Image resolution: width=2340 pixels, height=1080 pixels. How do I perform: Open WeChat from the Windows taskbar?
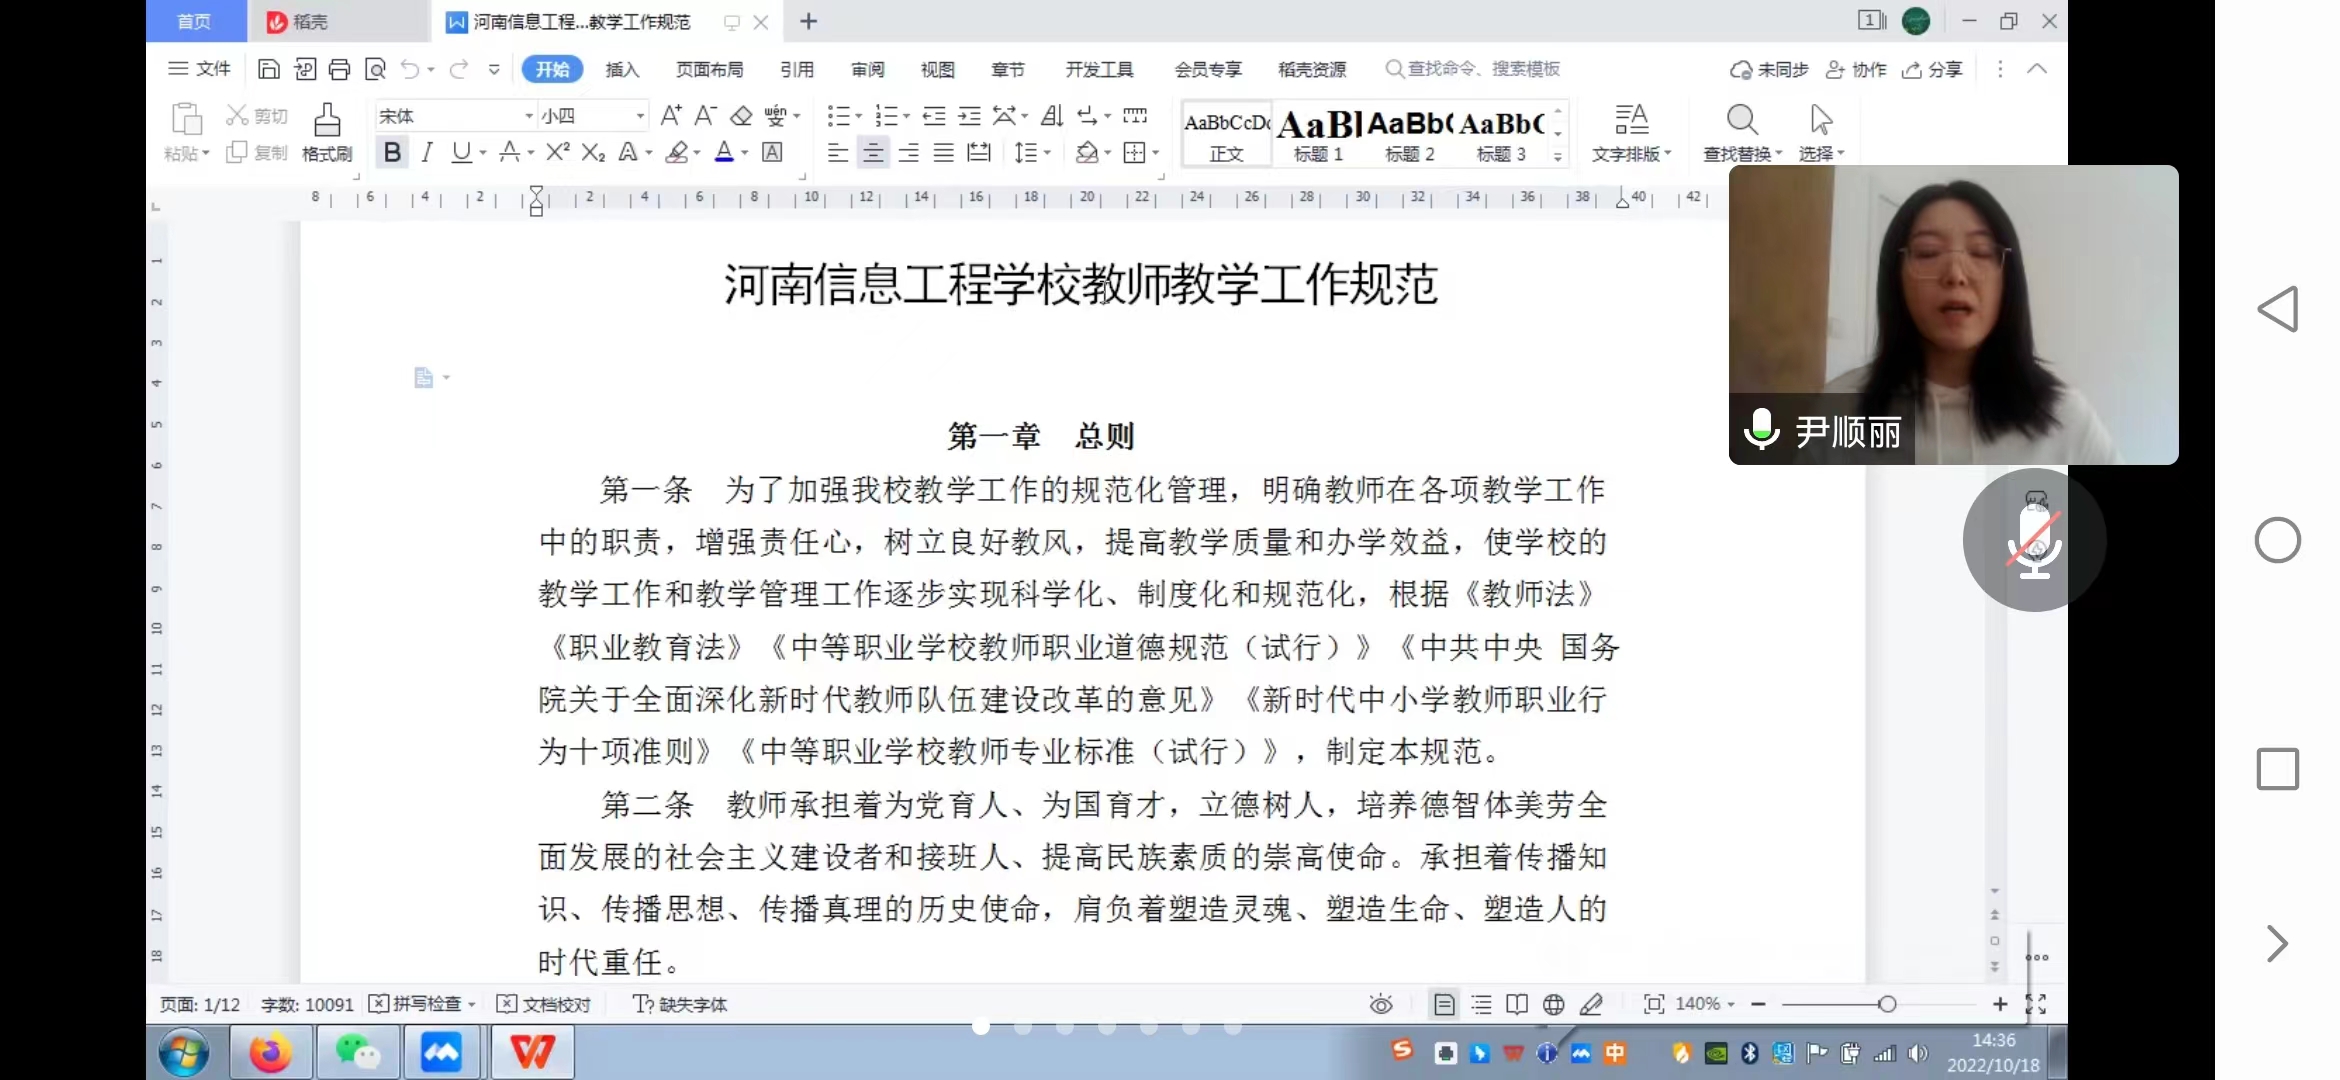tap(357, 1052)
